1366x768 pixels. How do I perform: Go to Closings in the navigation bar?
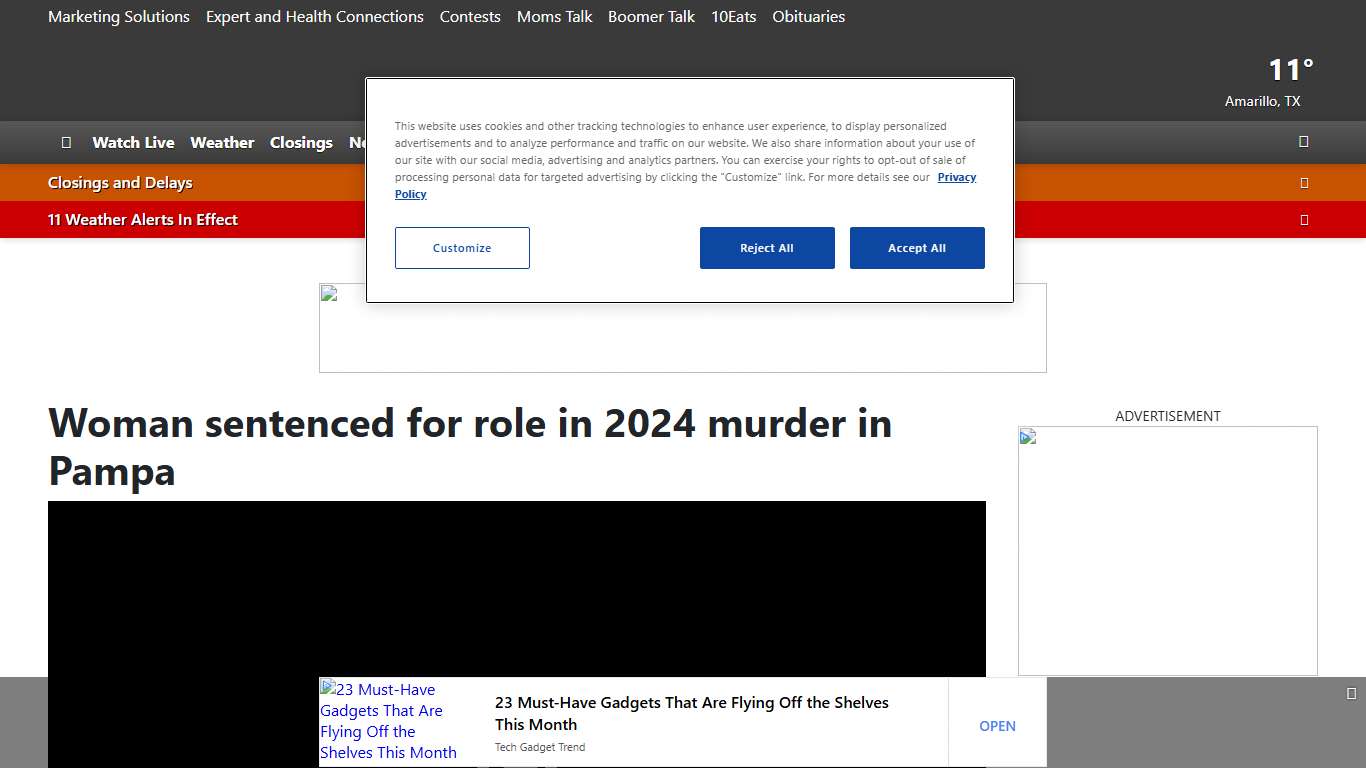[x=301, y=142]
